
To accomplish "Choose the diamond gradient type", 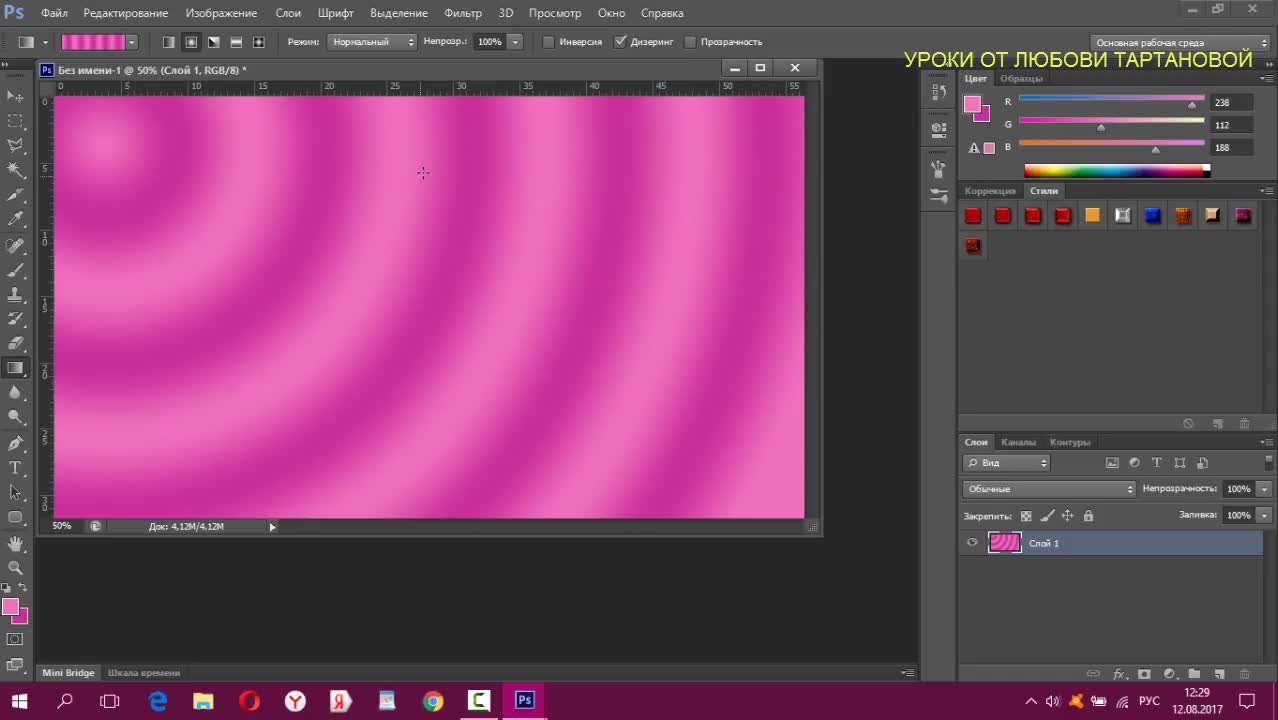I will coord(258,42).
